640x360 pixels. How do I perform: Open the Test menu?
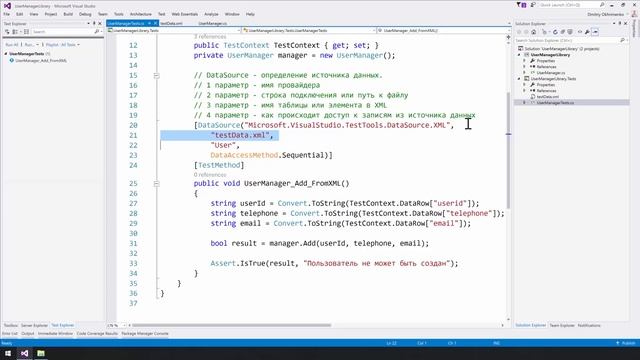click(x=162, y=14)
